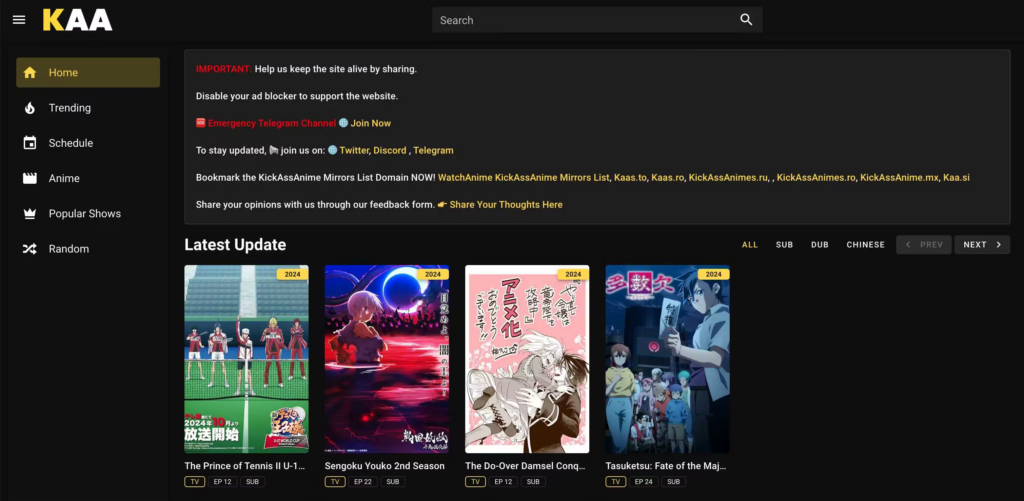Click The Do-Over Damsel title text
Screen dimensions: 1024x501
tap(525, 466)
